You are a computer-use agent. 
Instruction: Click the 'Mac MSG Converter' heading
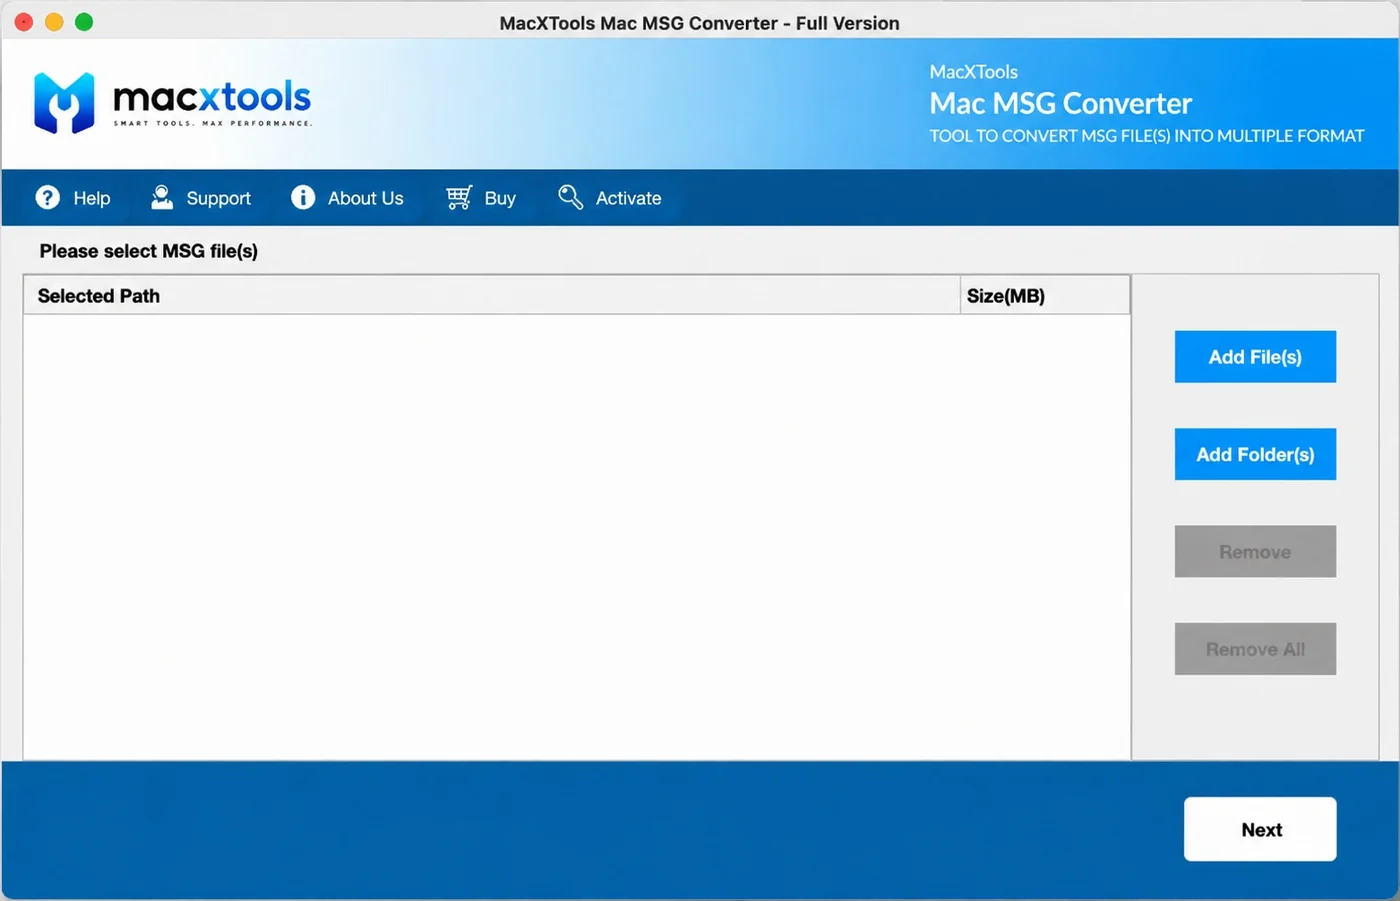pyautogui.click(x=1060, y=103)
